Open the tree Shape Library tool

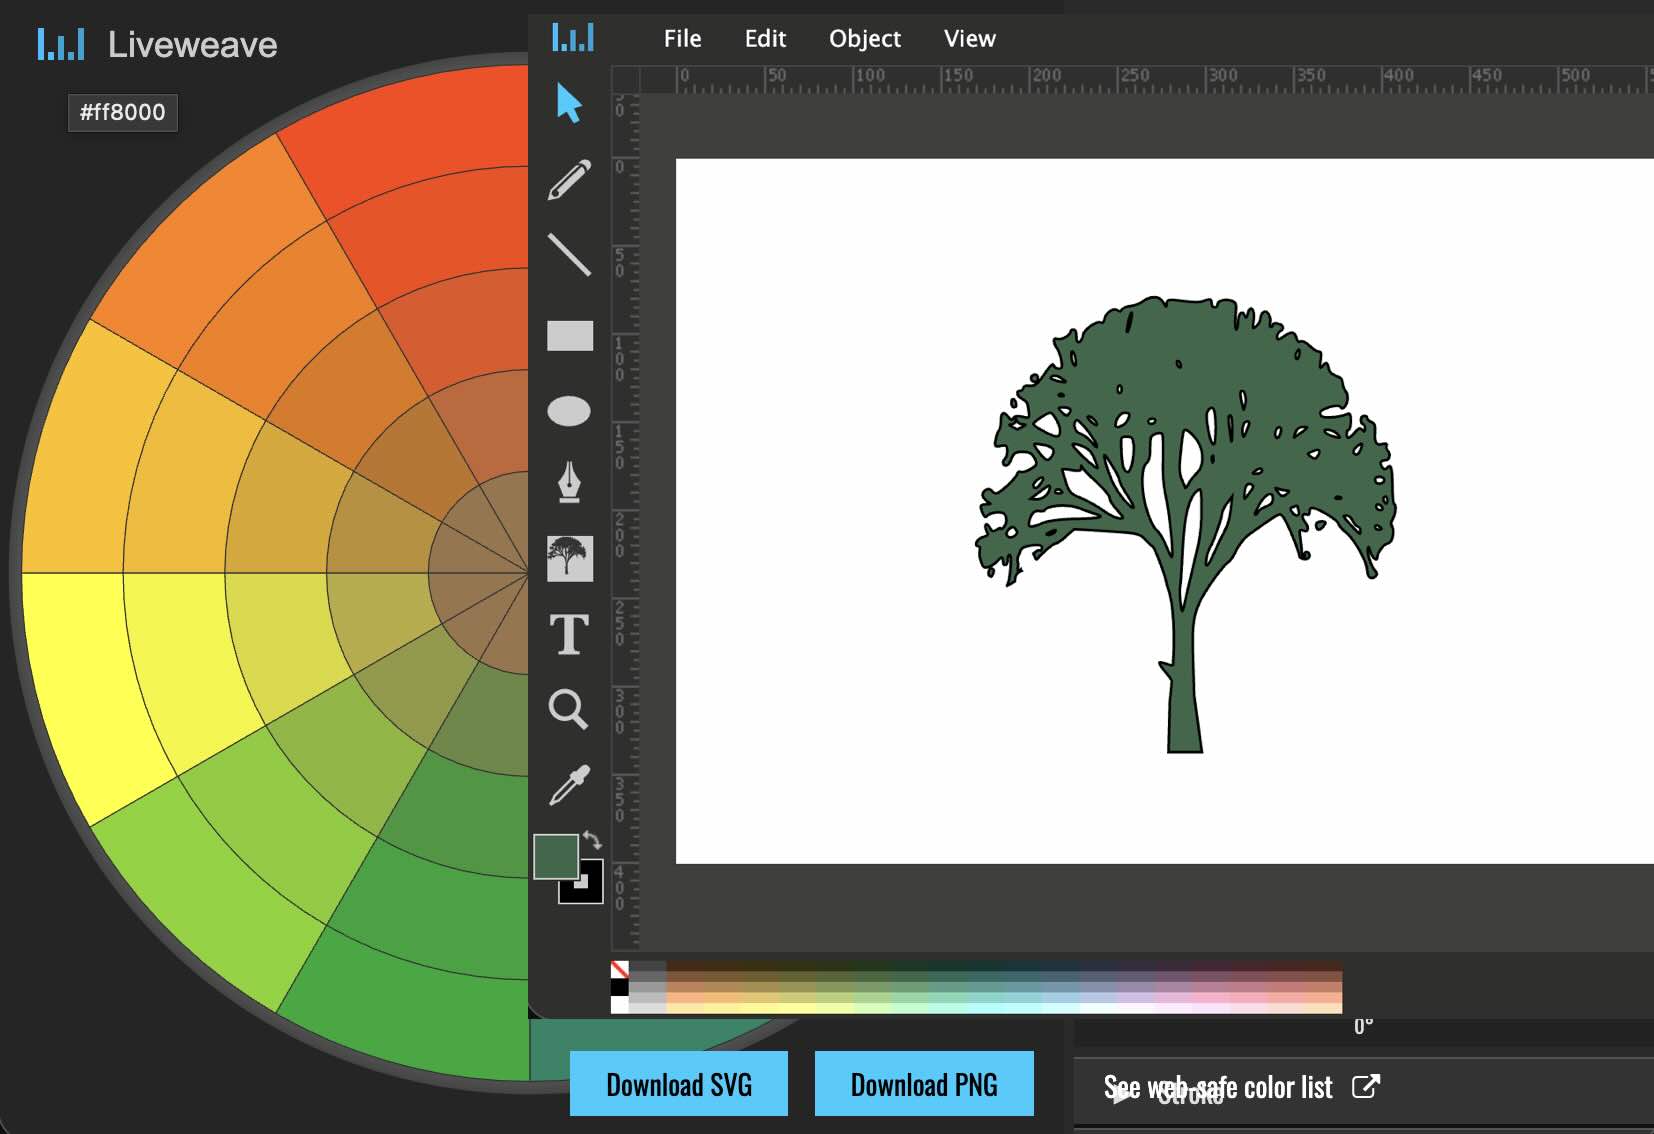[x=570, y=558]
